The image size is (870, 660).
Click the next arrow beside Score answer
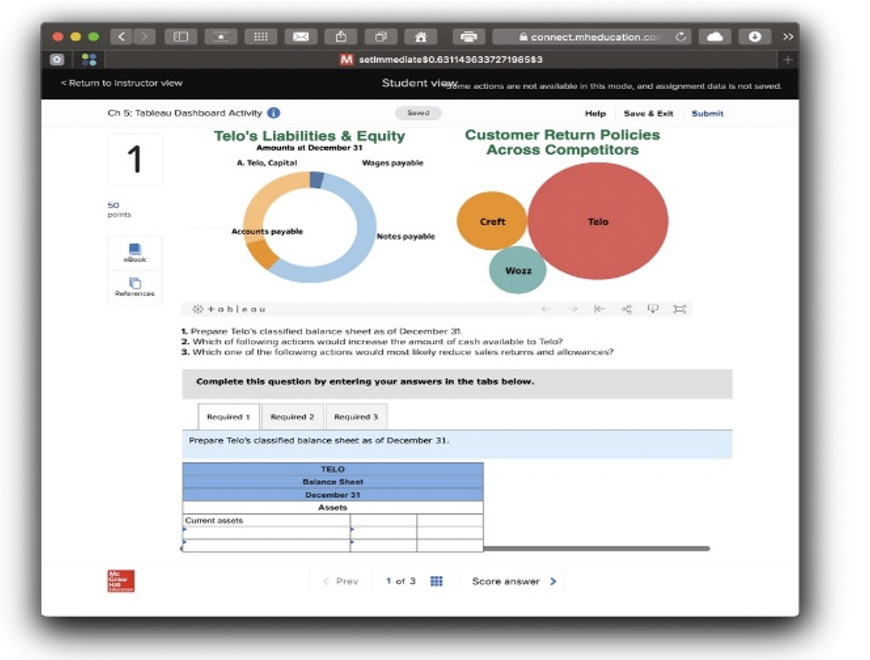coord(553,581)
